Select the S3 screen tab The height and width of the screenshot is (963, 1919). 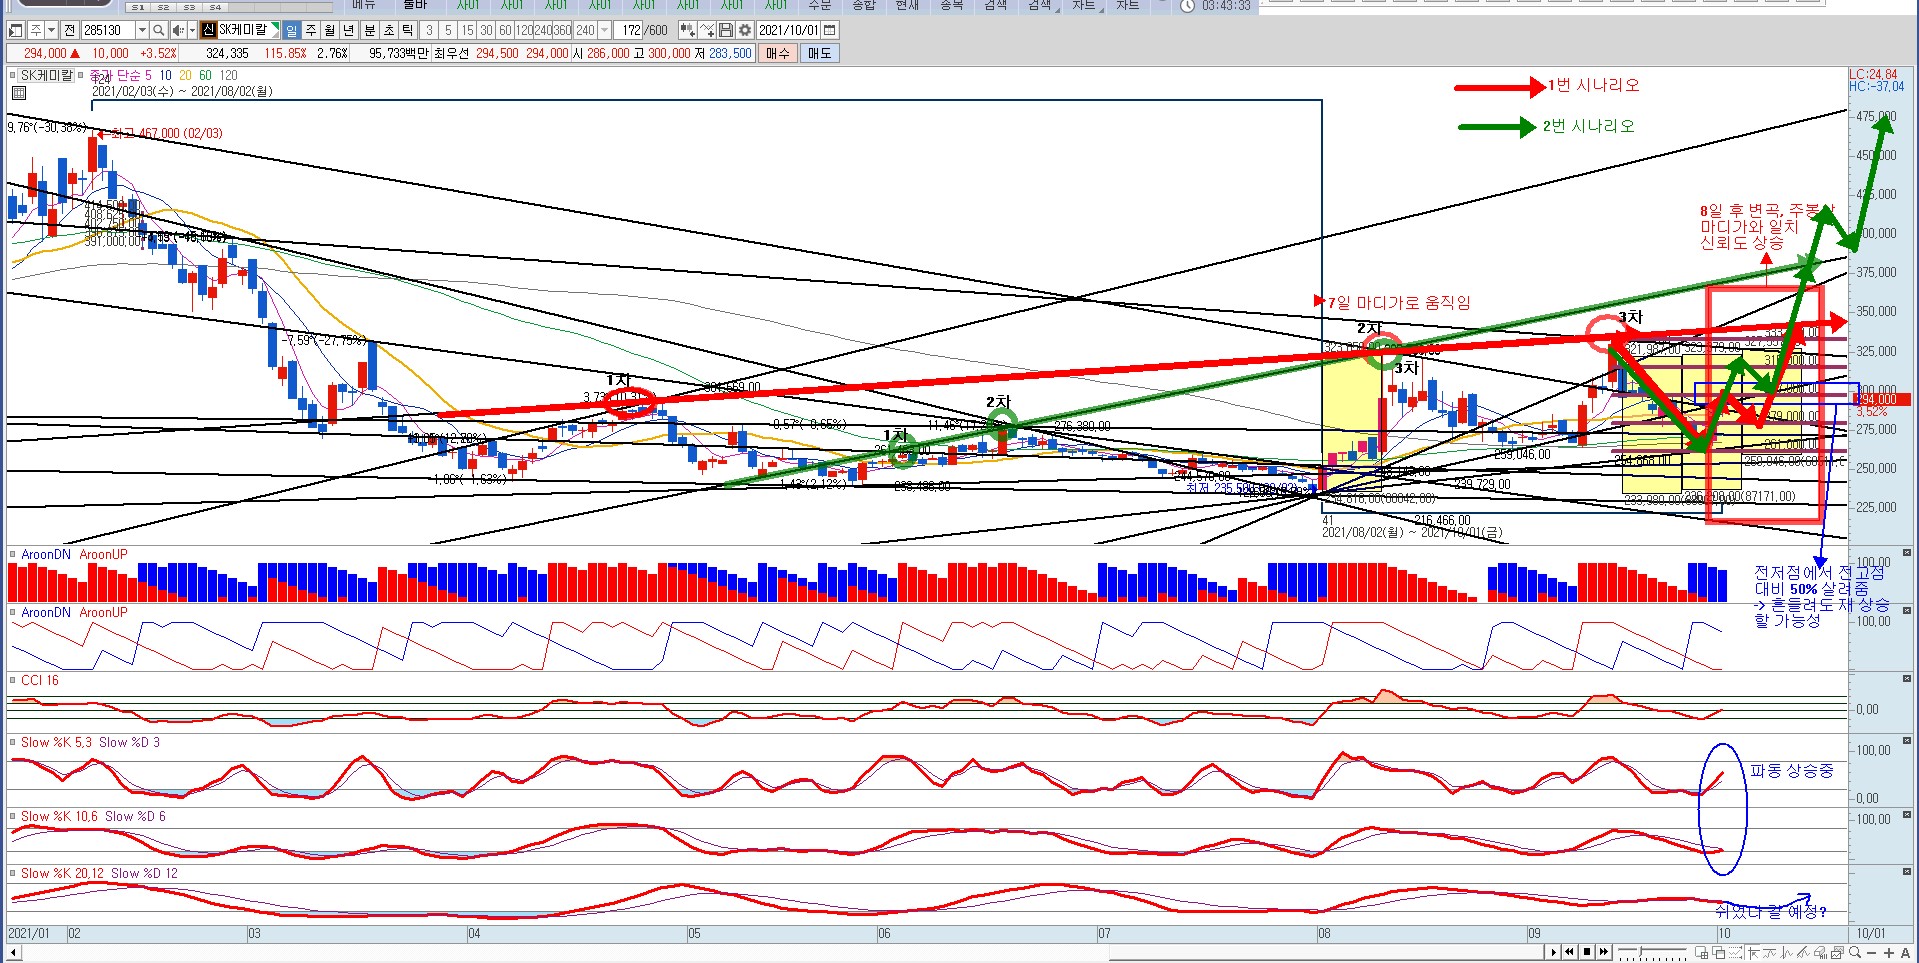click(x=189, y=7)
